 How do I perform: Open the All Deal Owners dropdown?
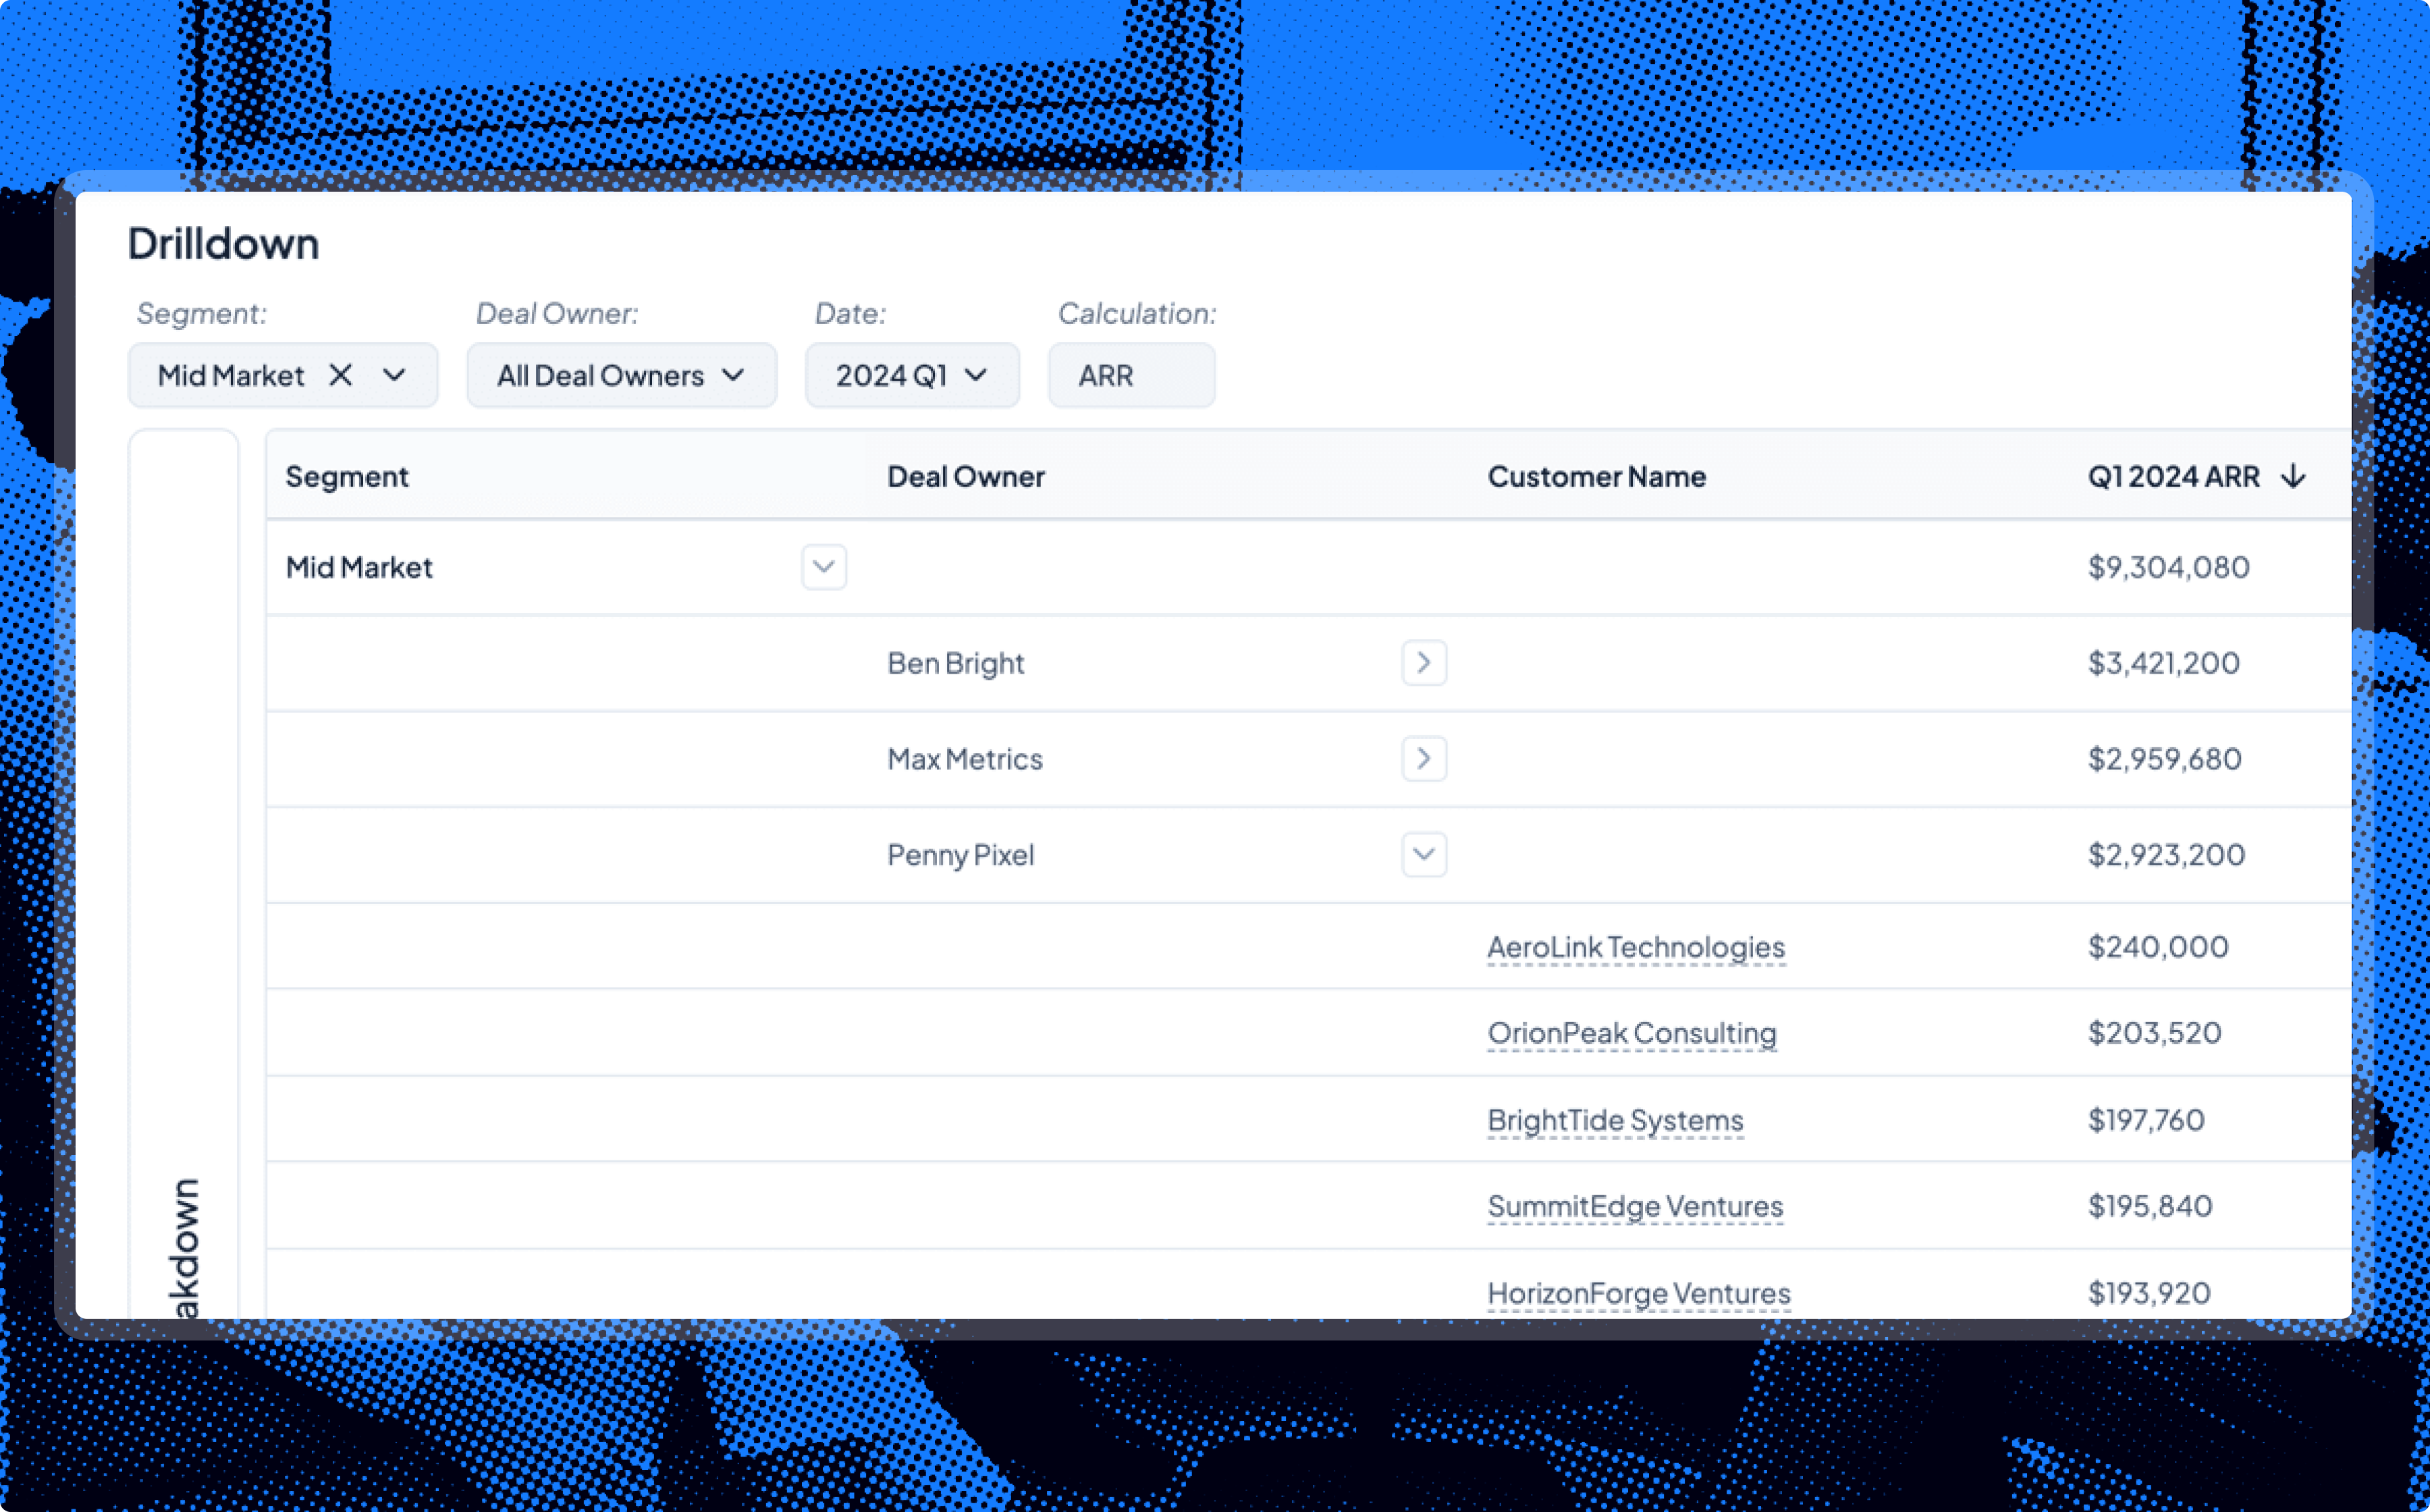621,375
